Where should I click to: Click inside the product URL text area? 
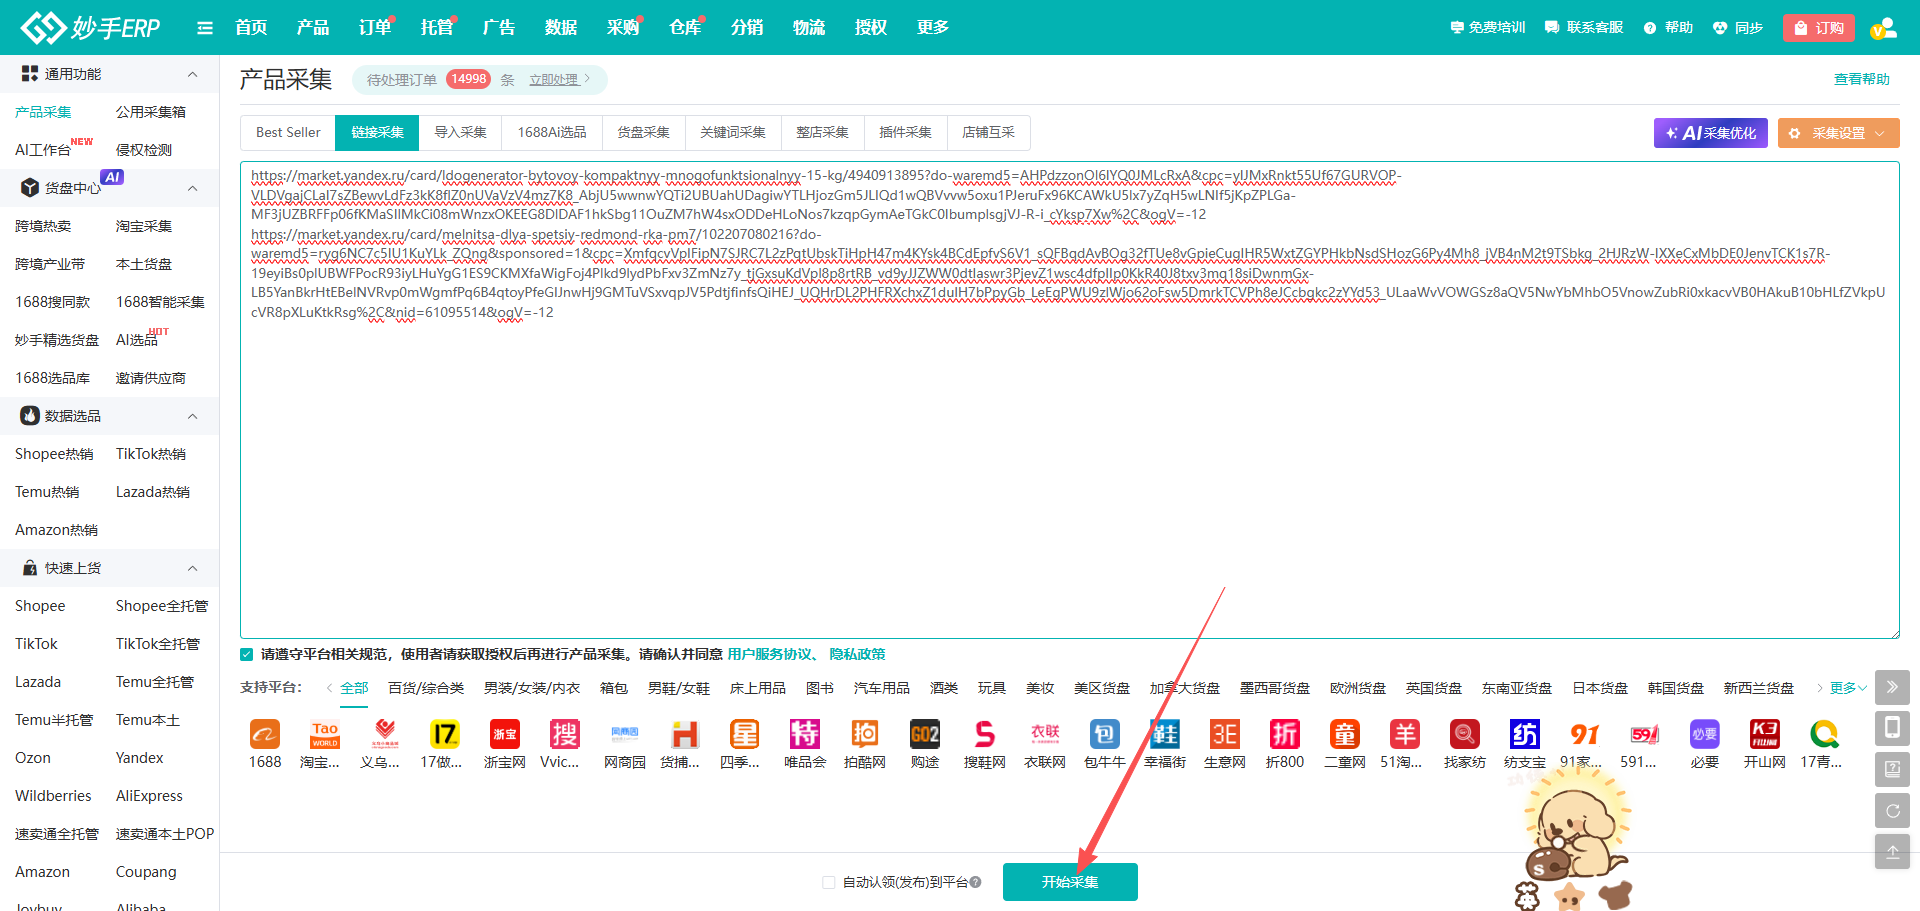[x=1070, y=400]
